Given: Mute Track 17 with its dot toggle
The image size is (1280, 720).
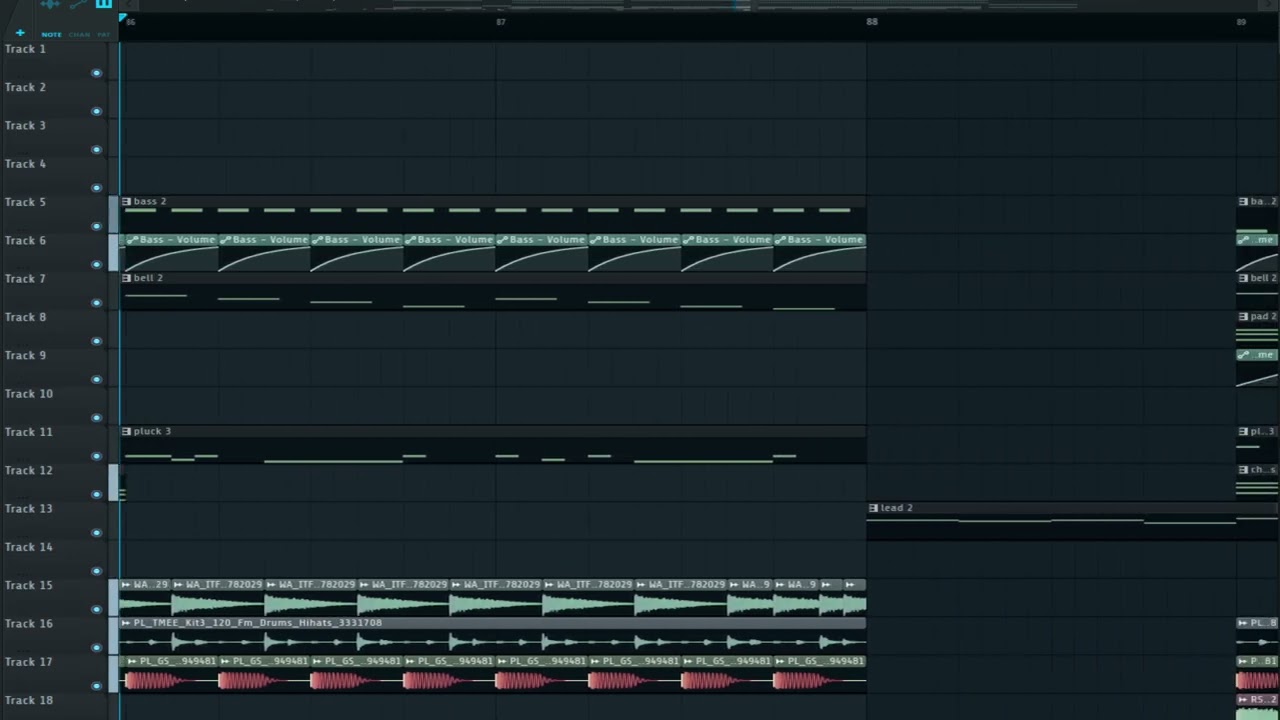Looking at the screenshot, I should coord(97,686).
